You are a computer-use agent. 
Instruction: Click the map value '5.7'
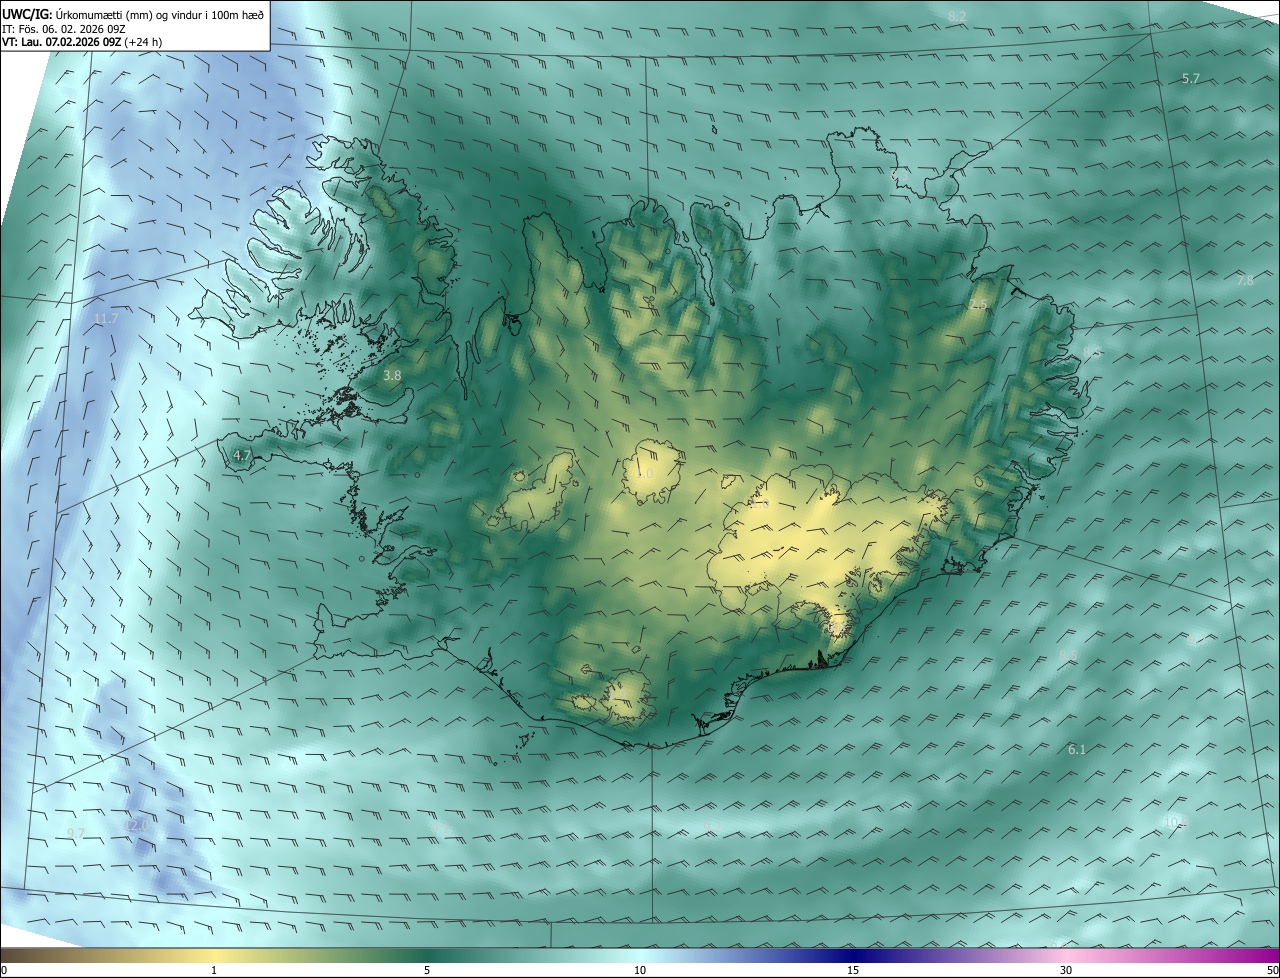(x=1190, y=78)
